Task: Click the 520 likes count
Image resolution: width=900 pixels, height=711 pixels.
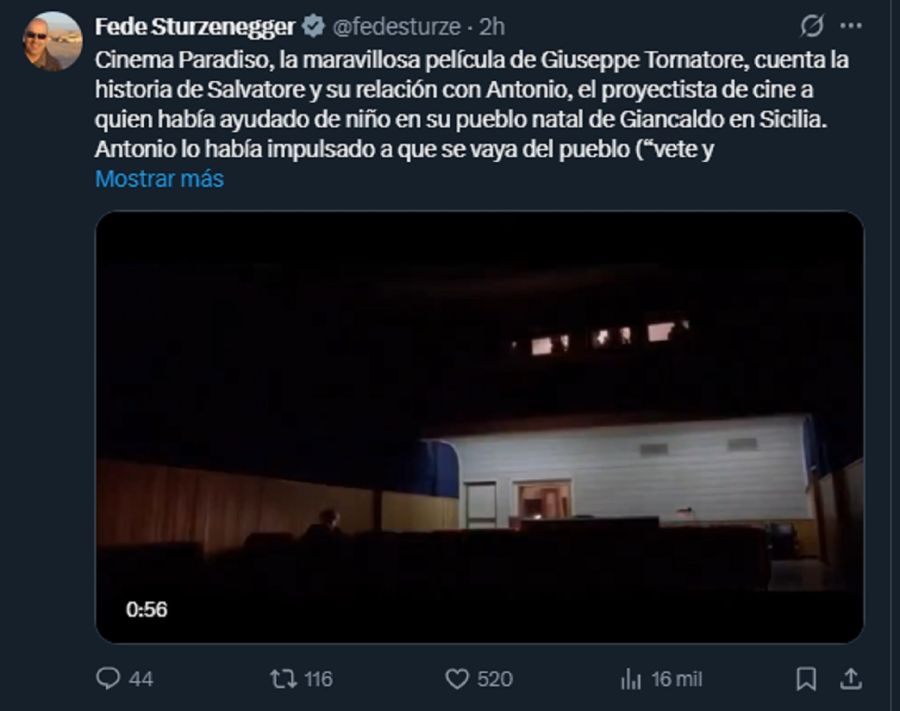Action: pos(495,679)
